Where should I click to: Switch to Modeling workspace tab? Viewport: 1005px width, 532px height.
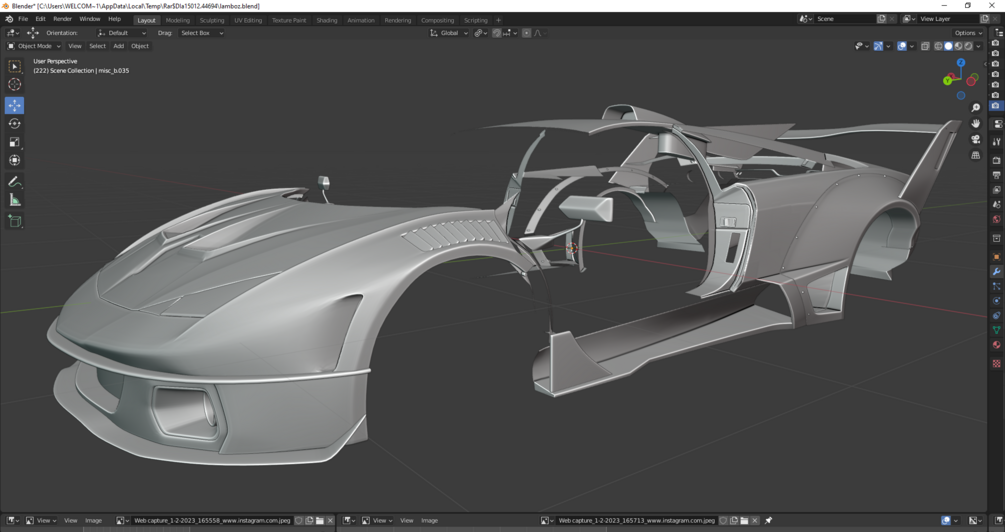pos(178,20)
